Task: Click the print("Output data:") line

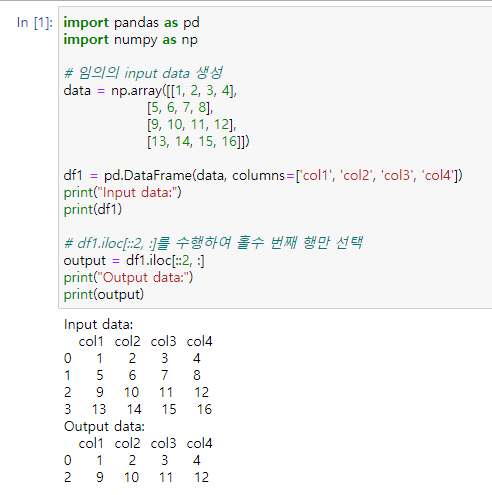Action: coord(128,278)
